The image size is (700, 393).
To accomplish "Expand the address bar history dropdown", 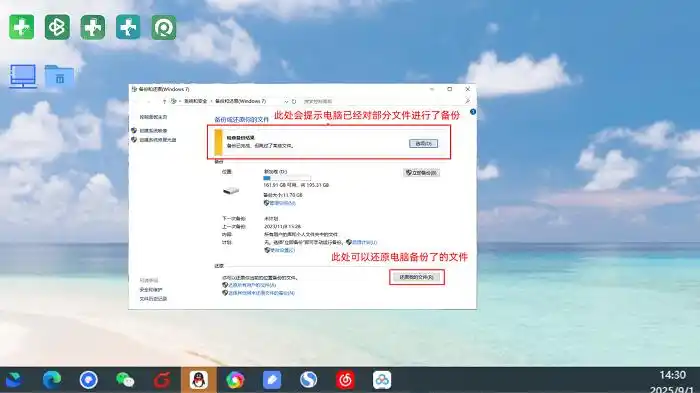I will pos(286,101).
